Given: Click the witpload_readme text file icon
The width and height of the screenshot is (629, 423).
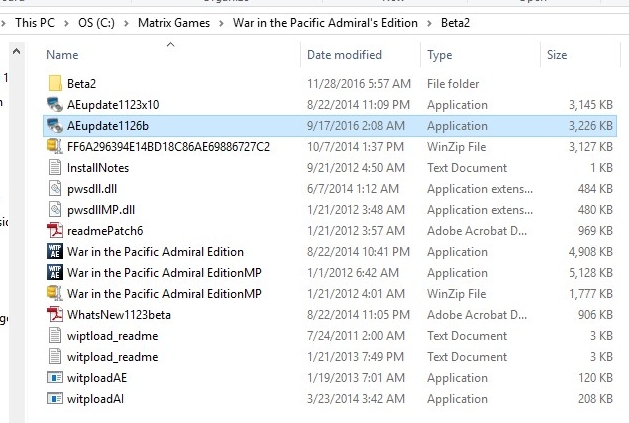Looking at the screenshot, I should click(55, 356).
